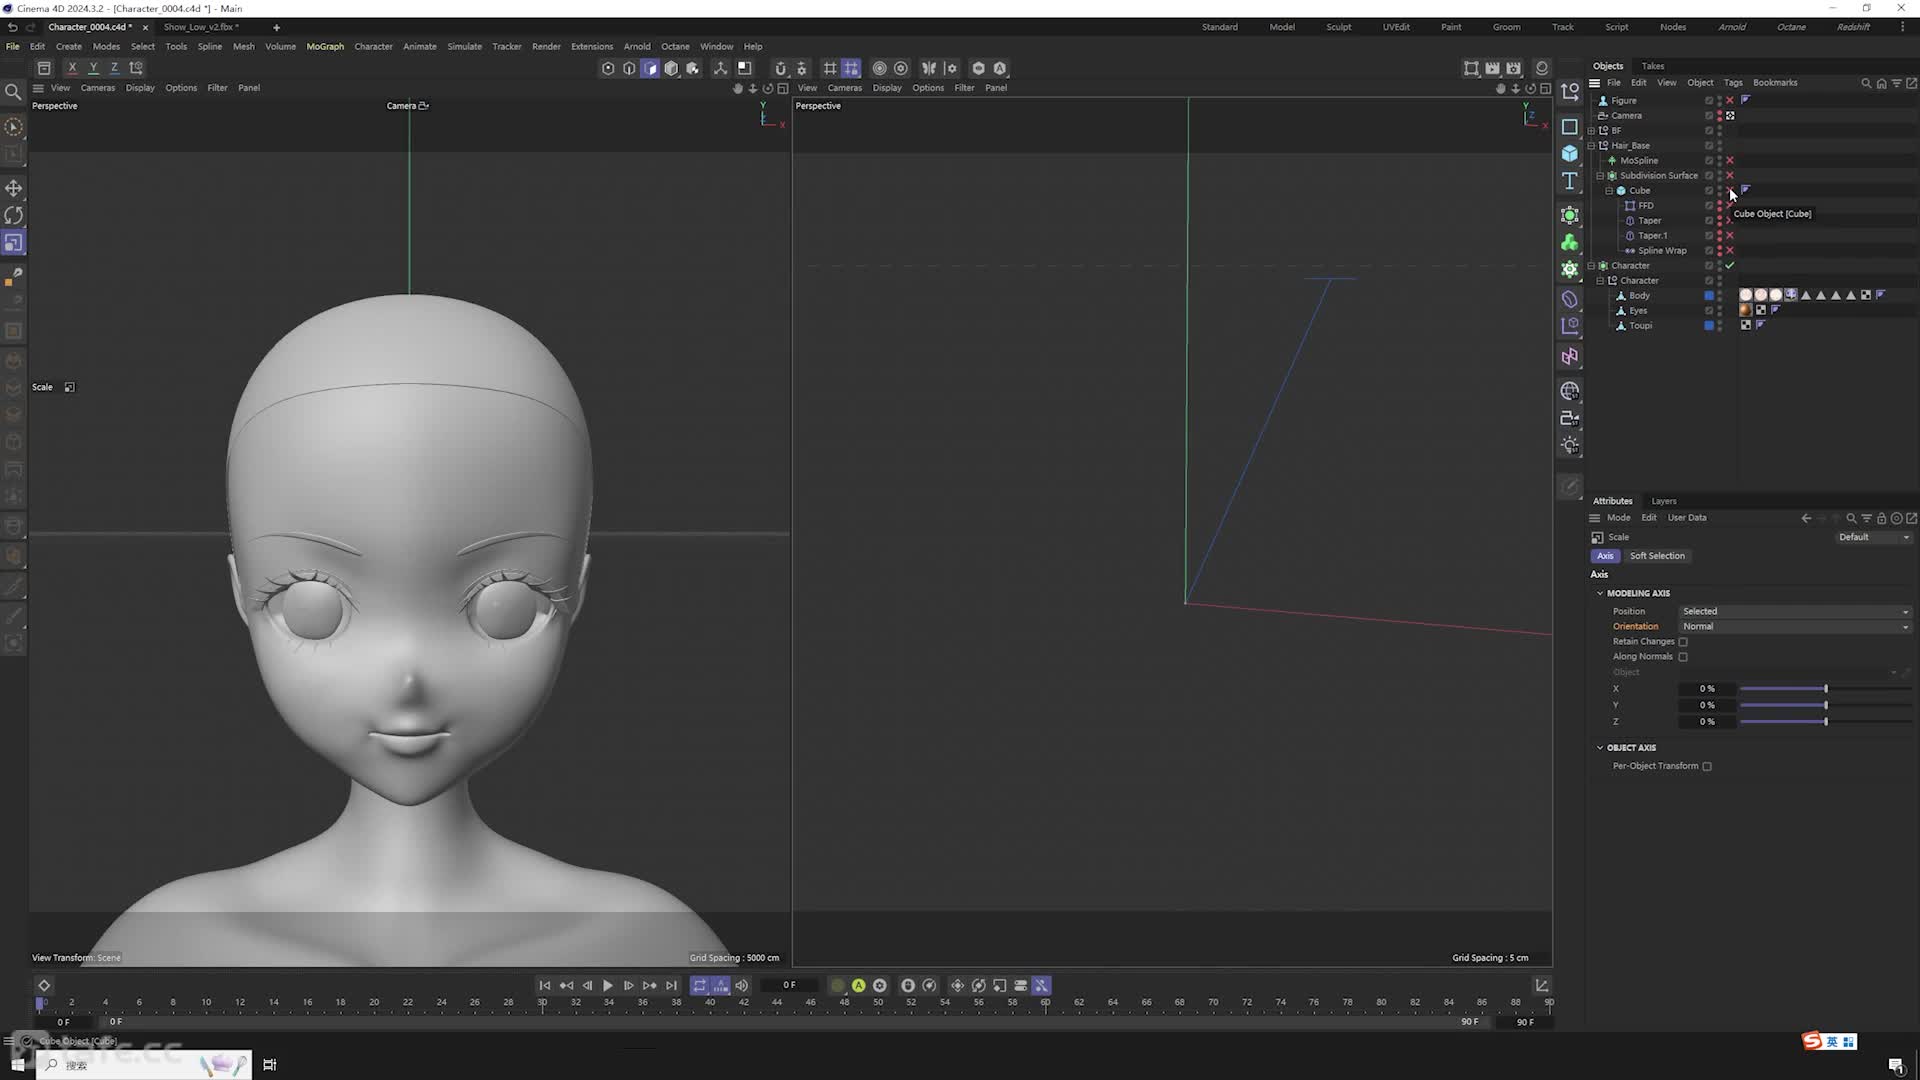Open the Default preset dropdown
Screen dimensions: 1920x1080
point(1874,537)
